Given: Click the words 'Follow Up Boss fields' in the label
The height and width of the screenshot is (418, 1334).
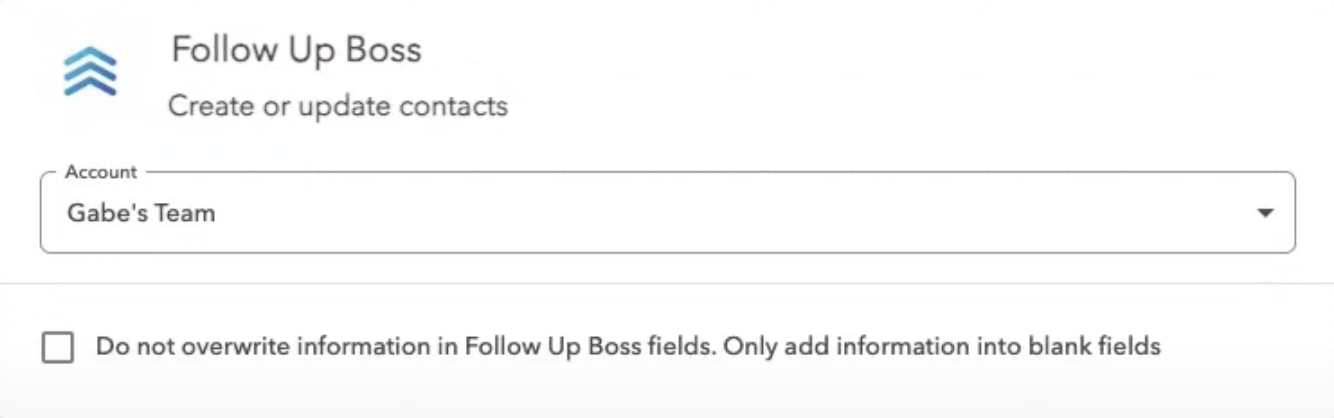Looking at the screenshot, I should (590, 347).
